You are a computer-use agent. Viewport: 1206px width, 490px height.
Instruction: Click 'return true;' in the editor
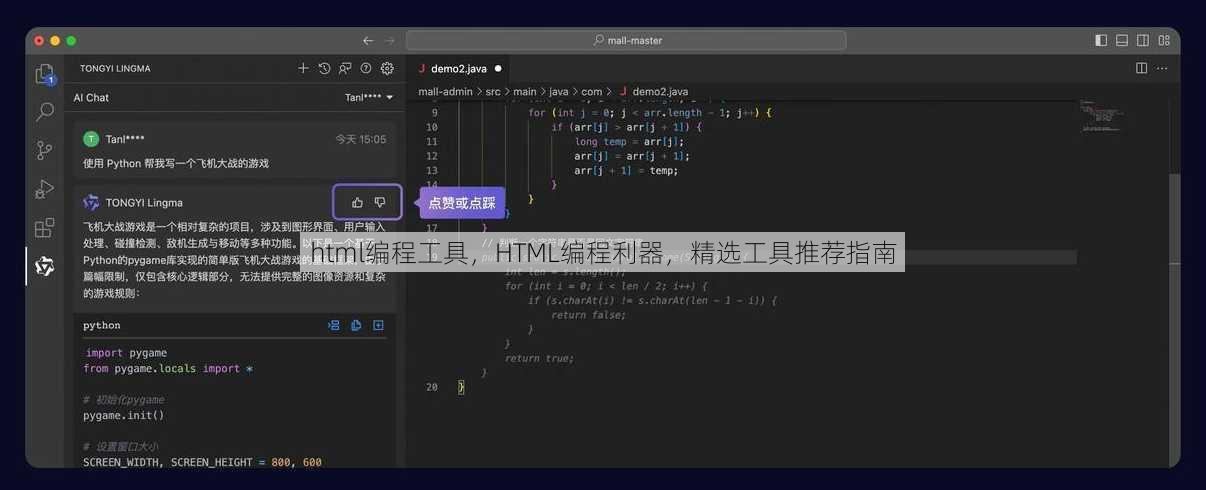coord(539,358)
